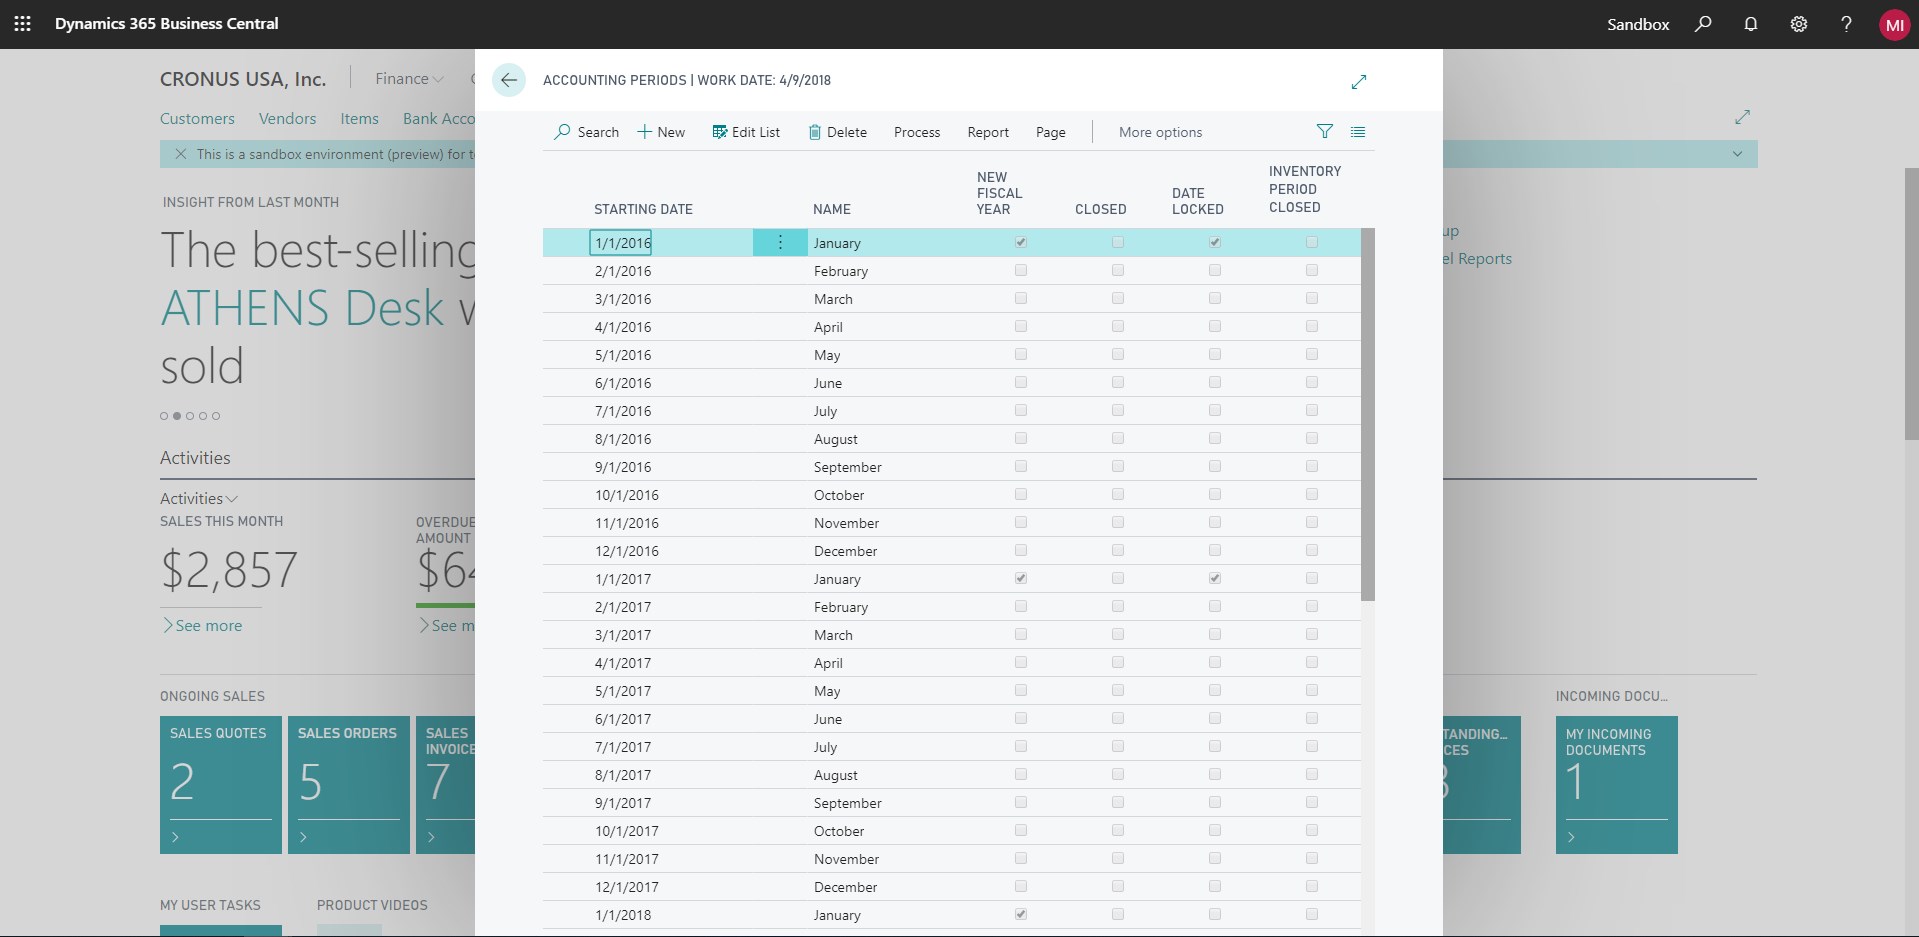
Task: Sort by Name column header
Action: click(832, 209)
